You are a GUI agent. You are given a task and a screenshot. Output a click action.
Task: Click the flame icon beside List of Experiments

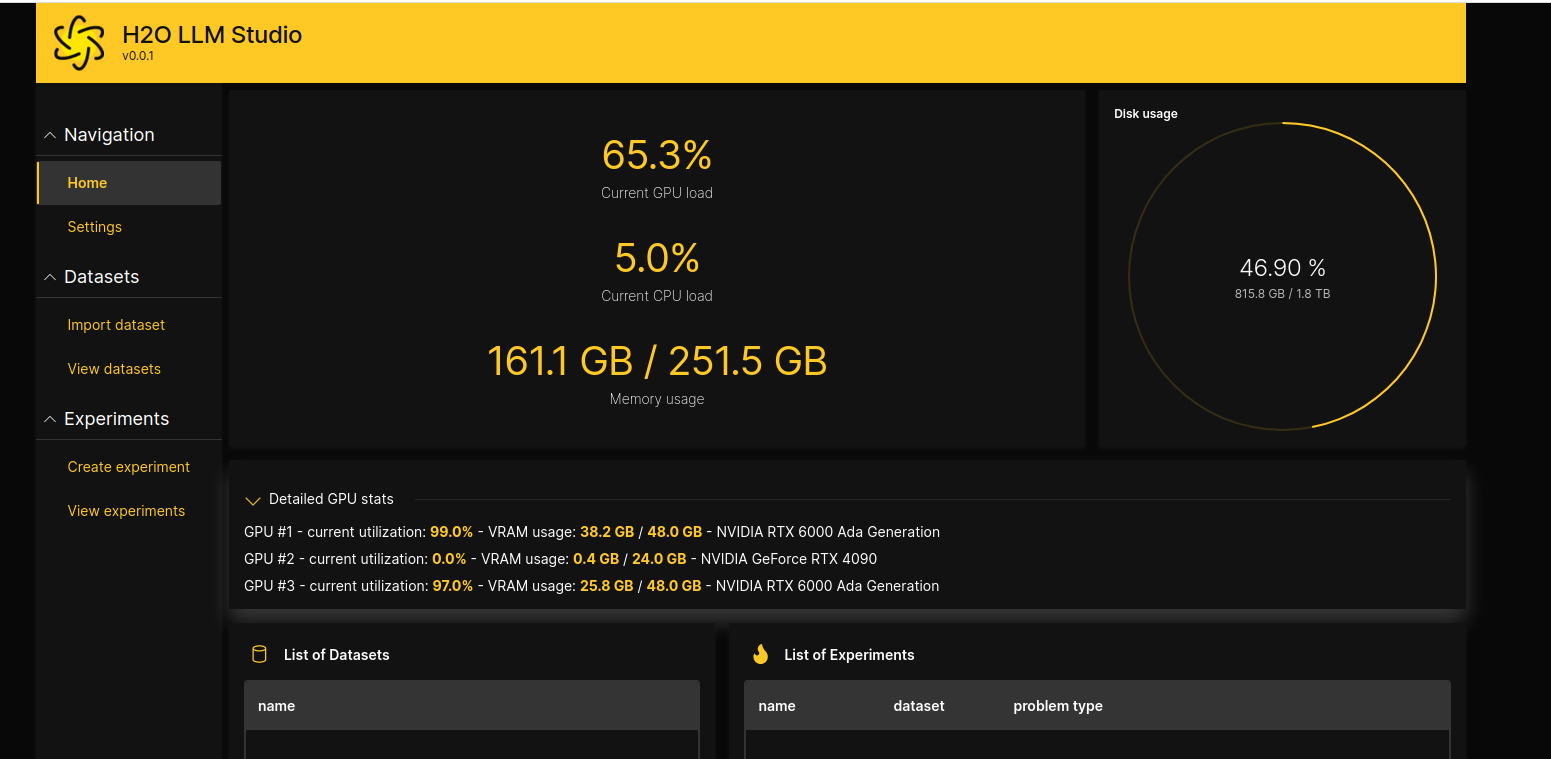[x=760, y=655]
